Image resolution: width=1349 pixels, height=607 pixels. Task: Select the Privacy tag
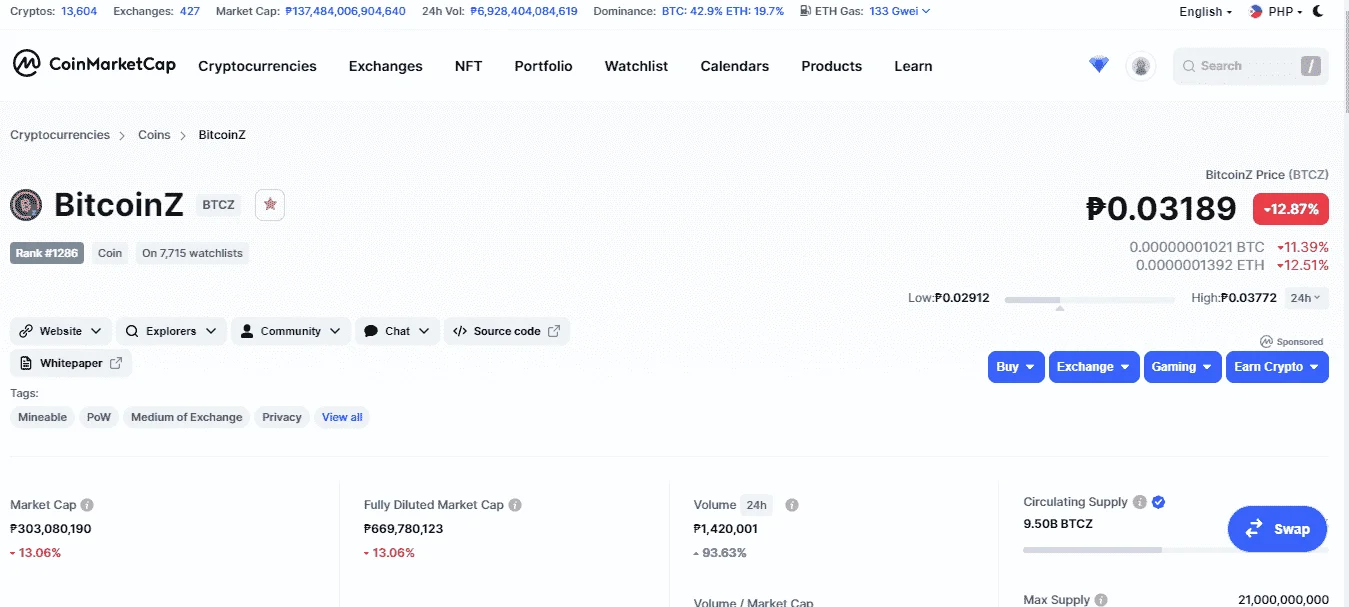click(x=282, y=417)
